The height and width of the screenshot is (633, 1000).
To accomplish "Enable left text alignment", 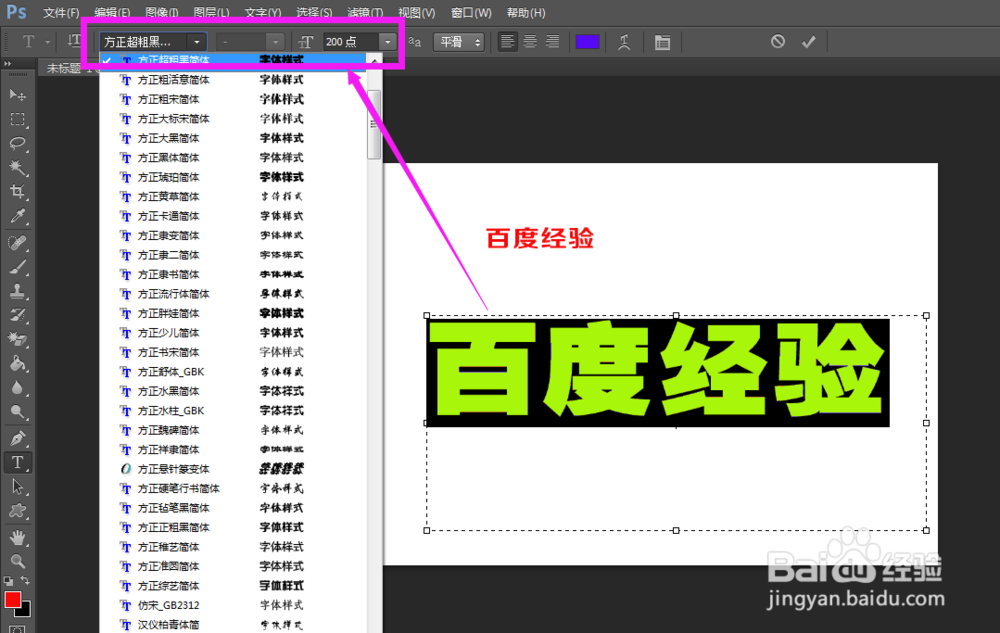I will pos(505,41).
